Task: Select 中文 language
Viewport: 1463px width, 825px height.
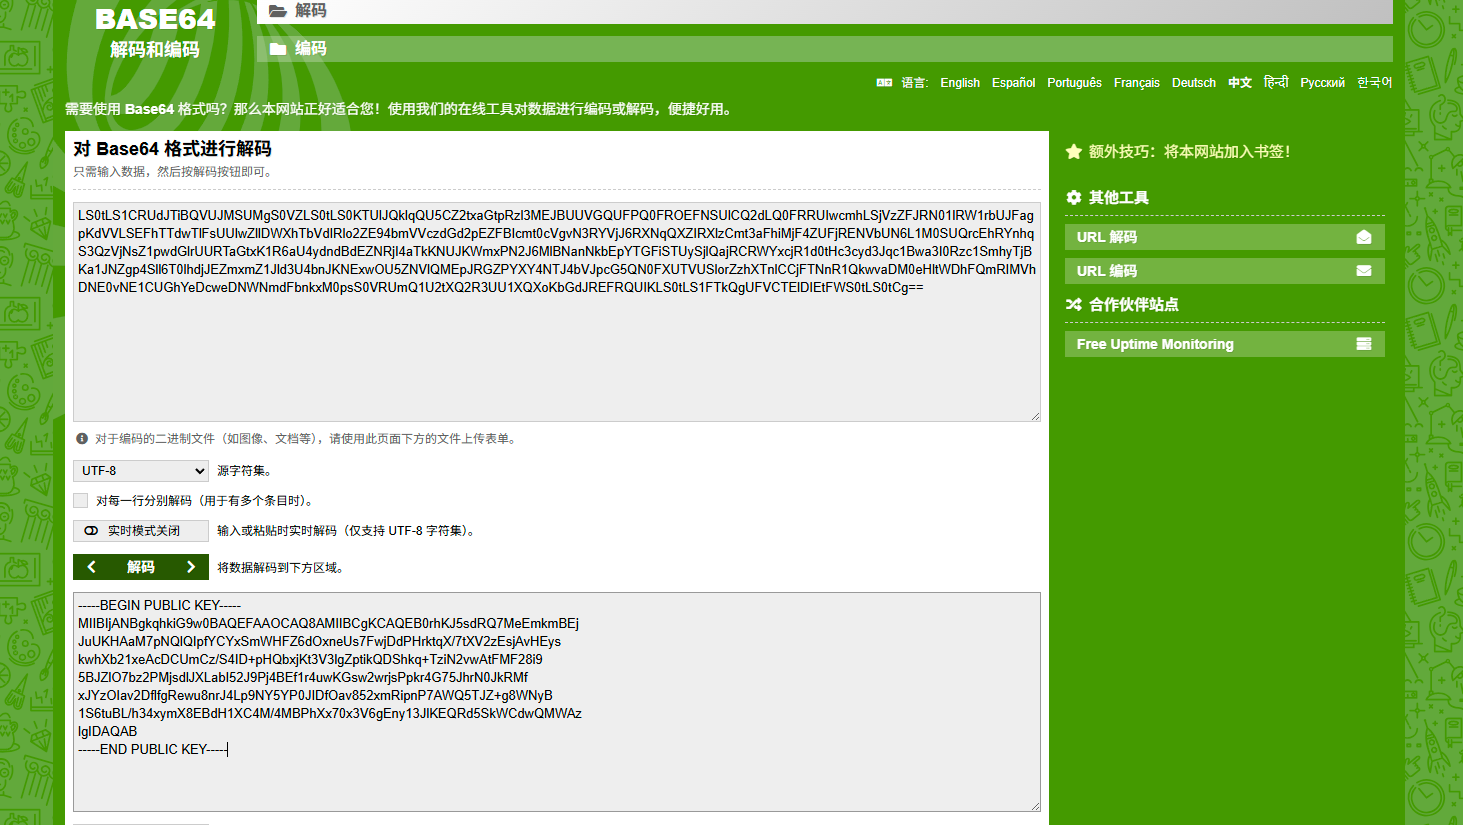Action: point(1240,83)
